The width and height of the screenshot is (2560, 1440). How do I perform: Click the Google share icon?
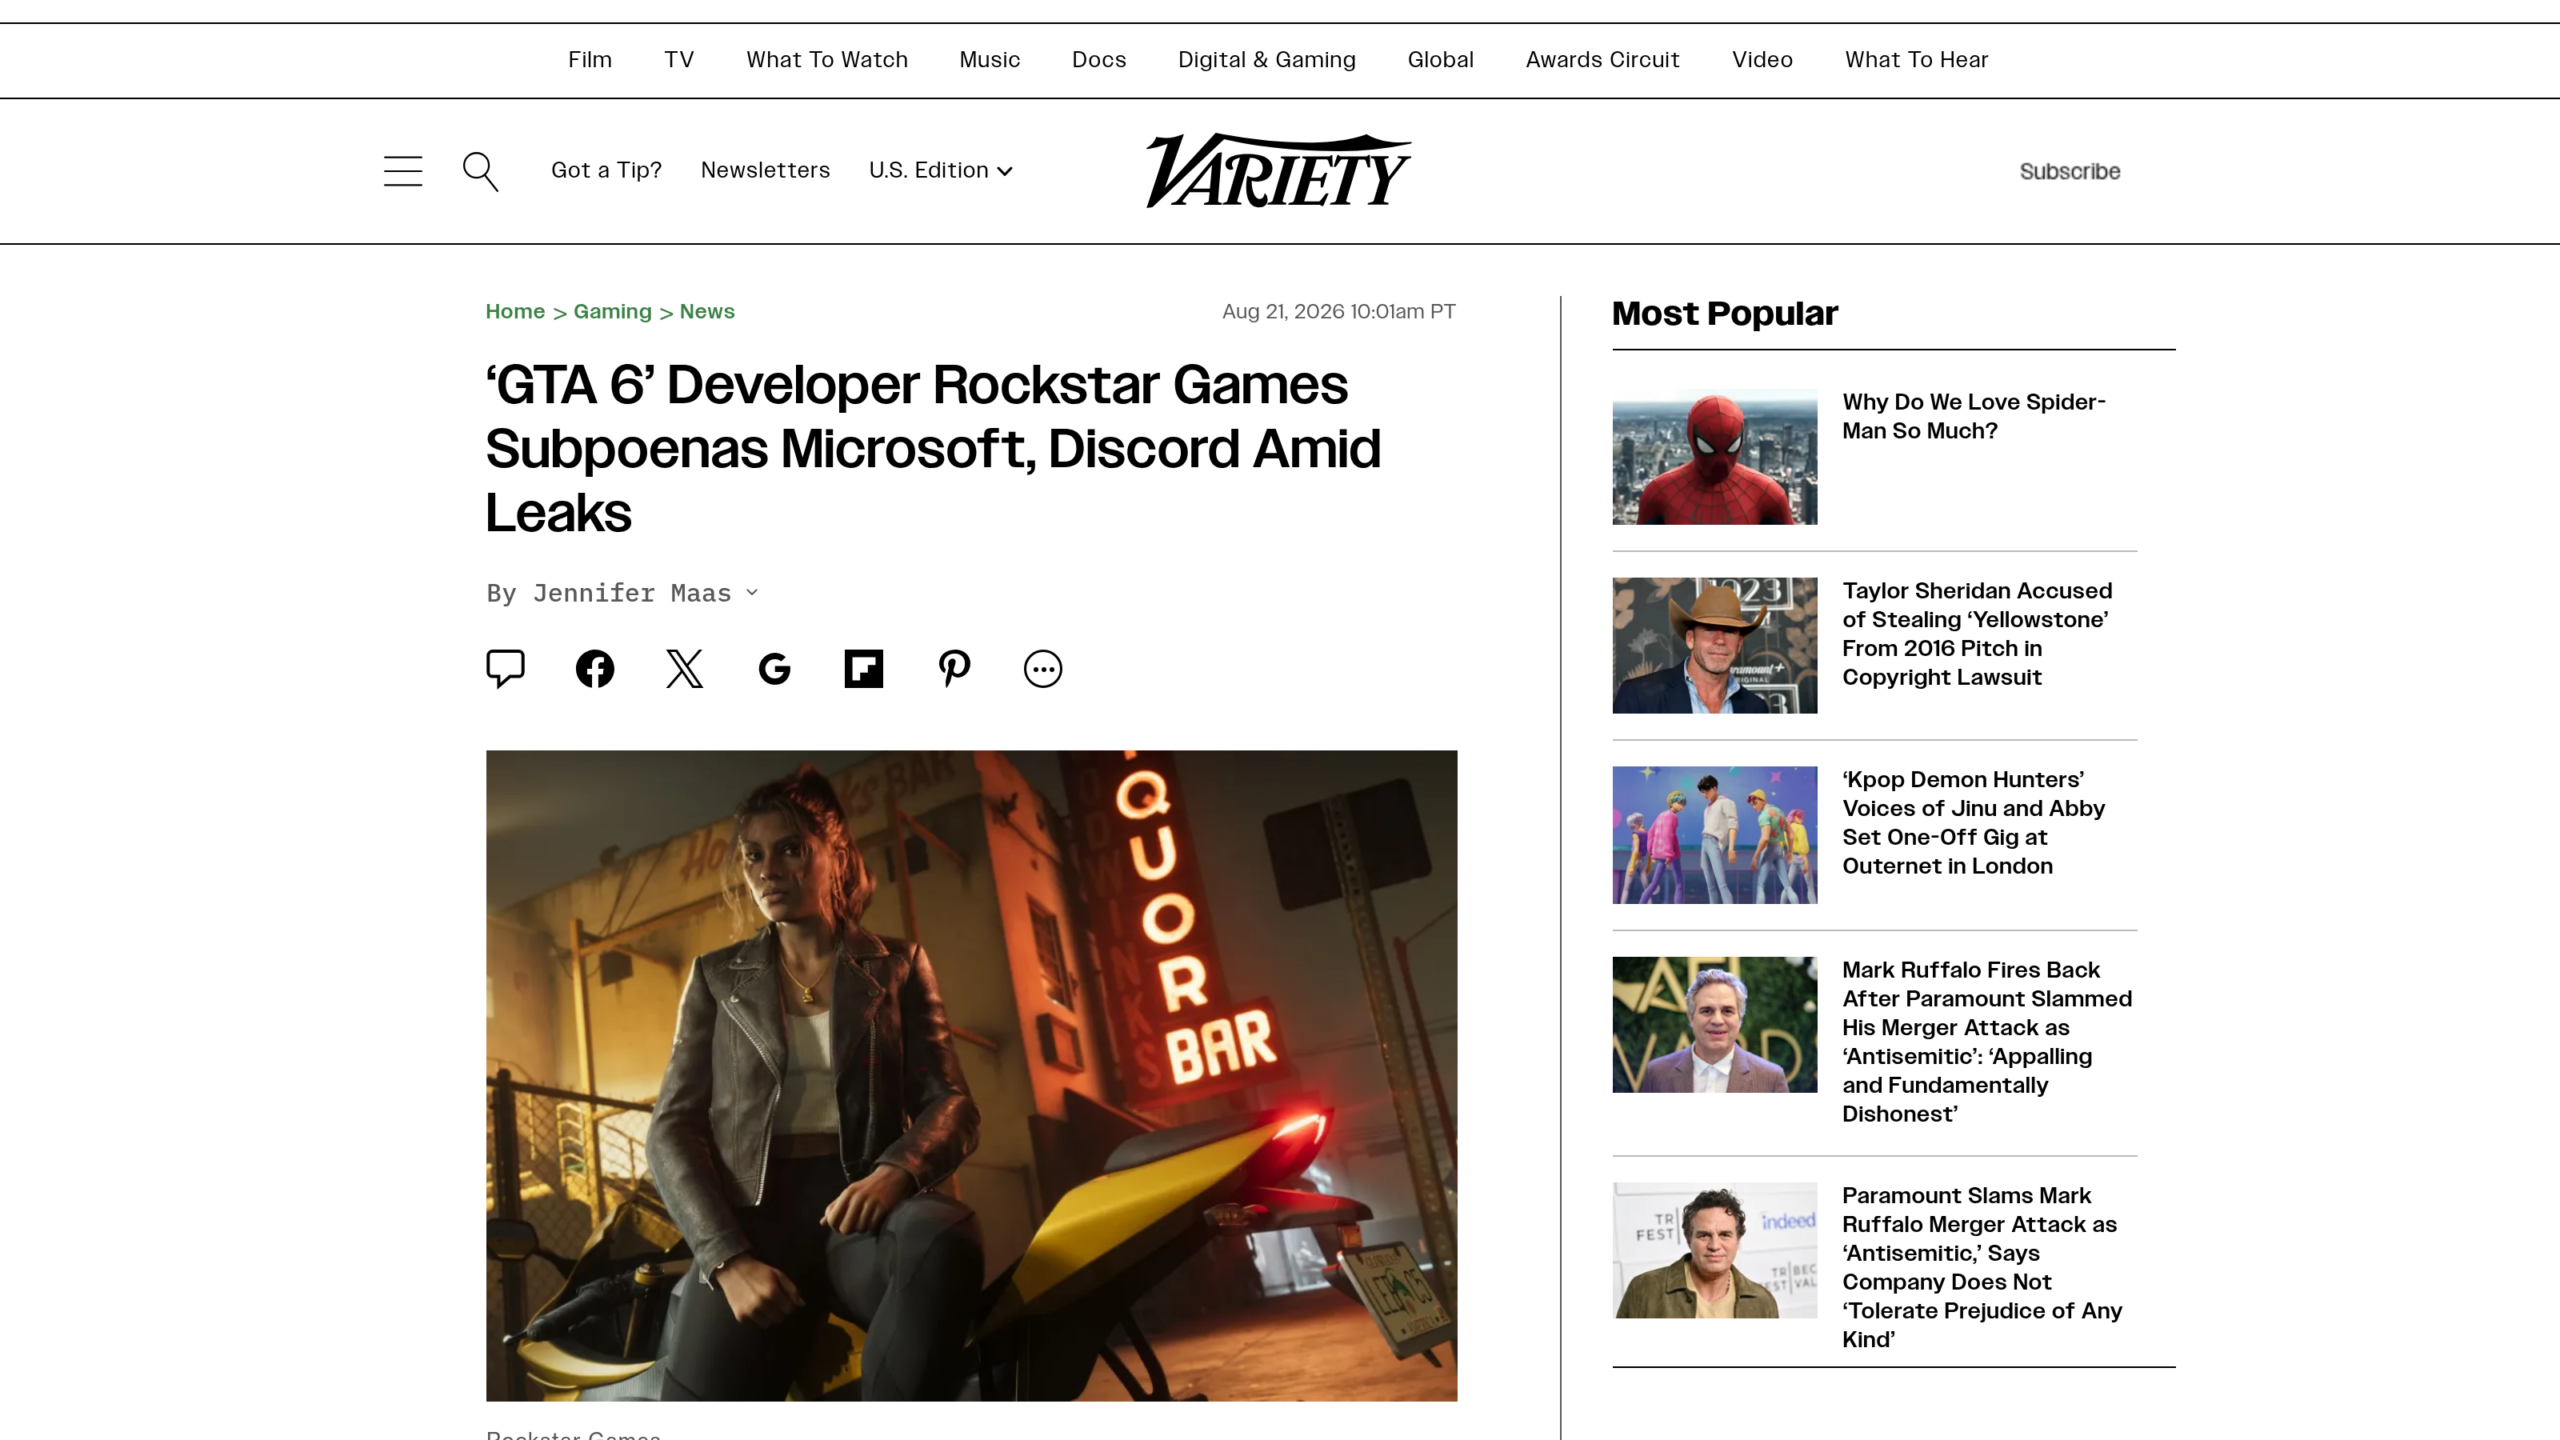[x=774, y=668]
